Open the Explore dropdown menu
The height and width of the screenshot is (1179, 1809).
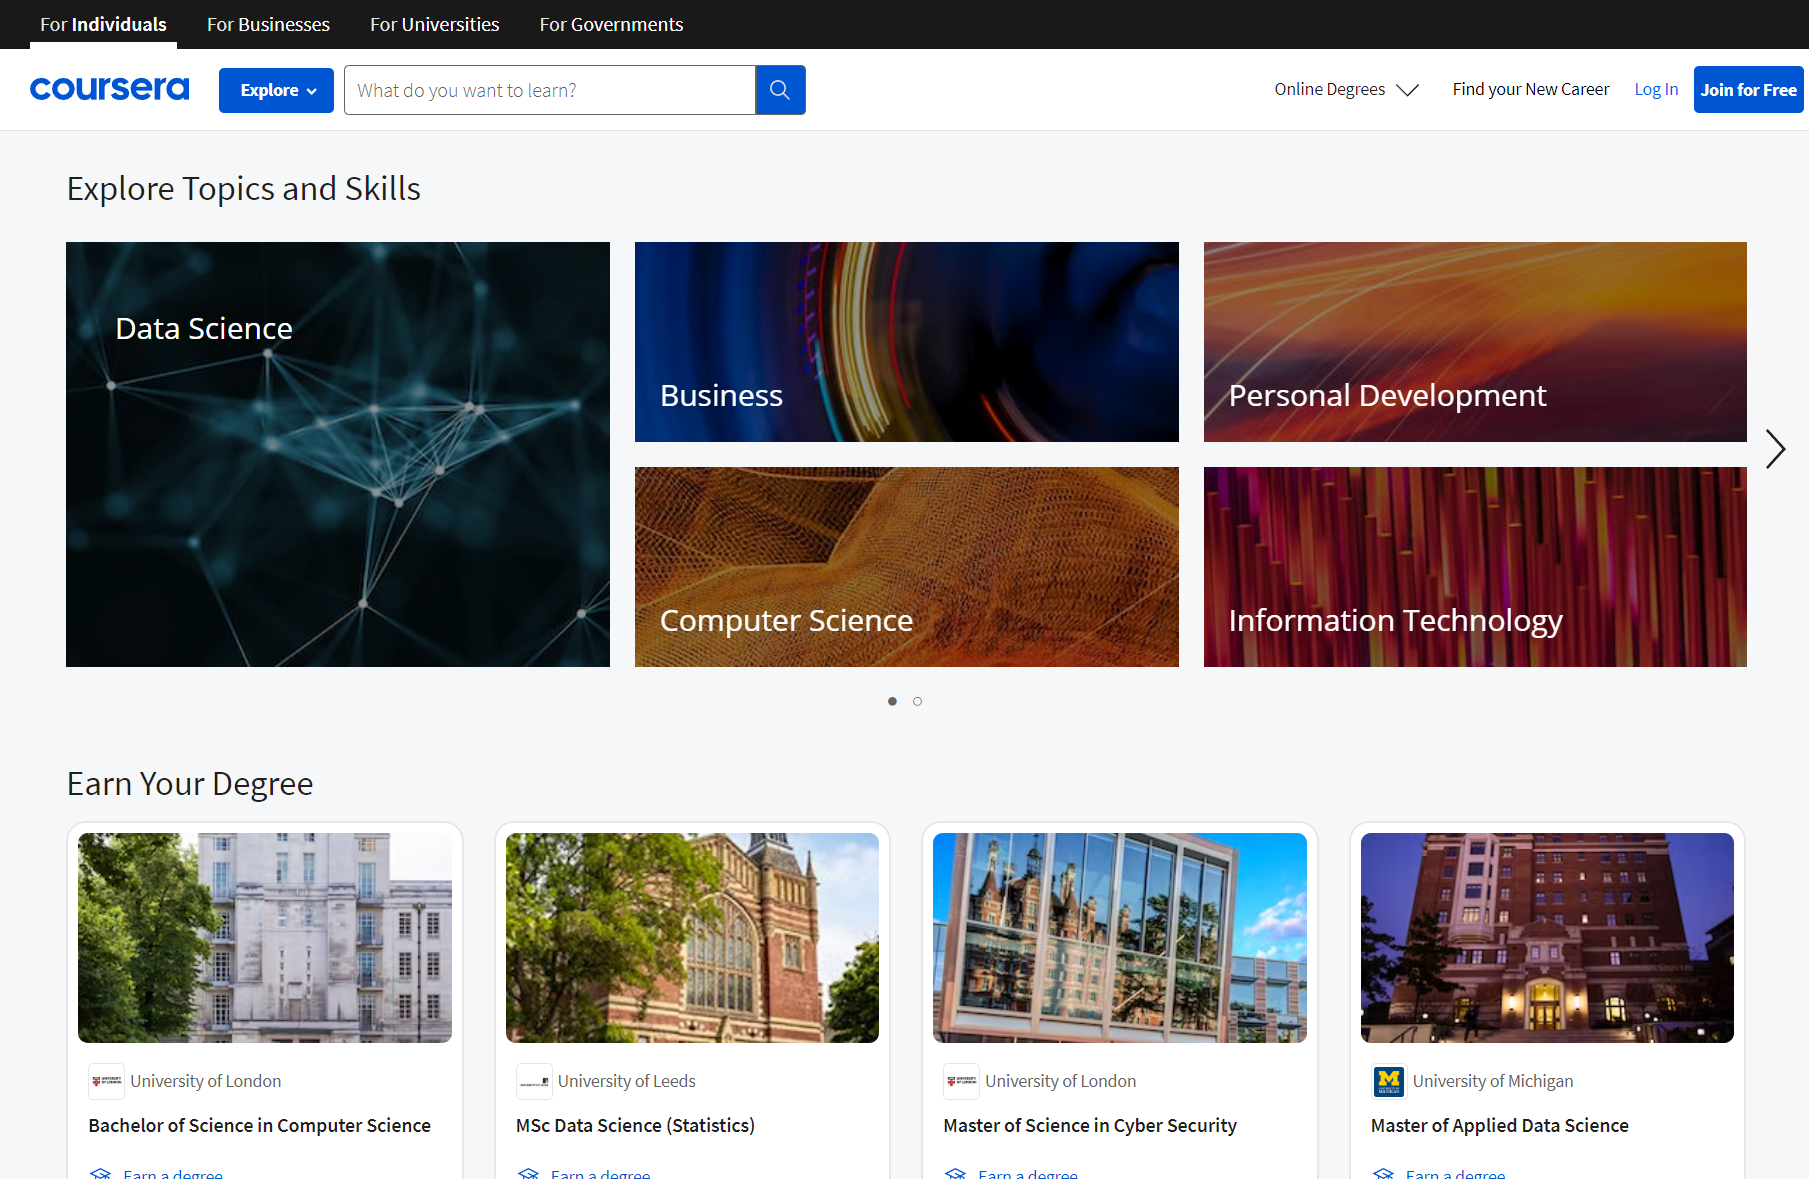[x=276, y=90]
